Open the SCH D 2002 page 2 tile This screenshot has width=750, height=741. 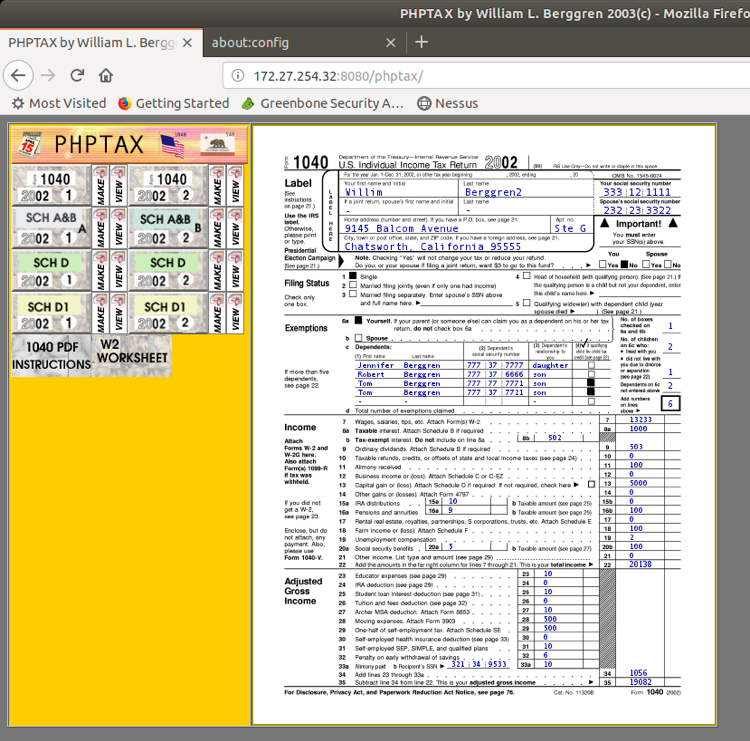(x=168, y=271)
